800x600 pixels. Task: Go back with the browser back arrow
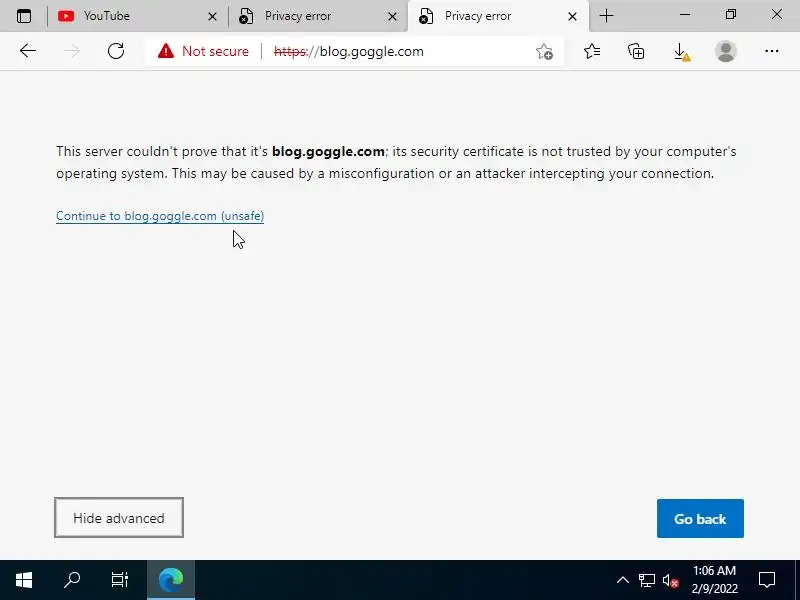[x=28, y=51]
